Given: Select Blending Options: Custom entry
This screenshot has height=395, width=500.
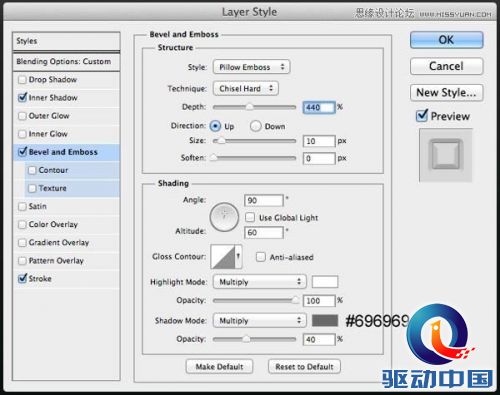Looking at the screenshot, I should pyautogui.click(x=66, y=62).
